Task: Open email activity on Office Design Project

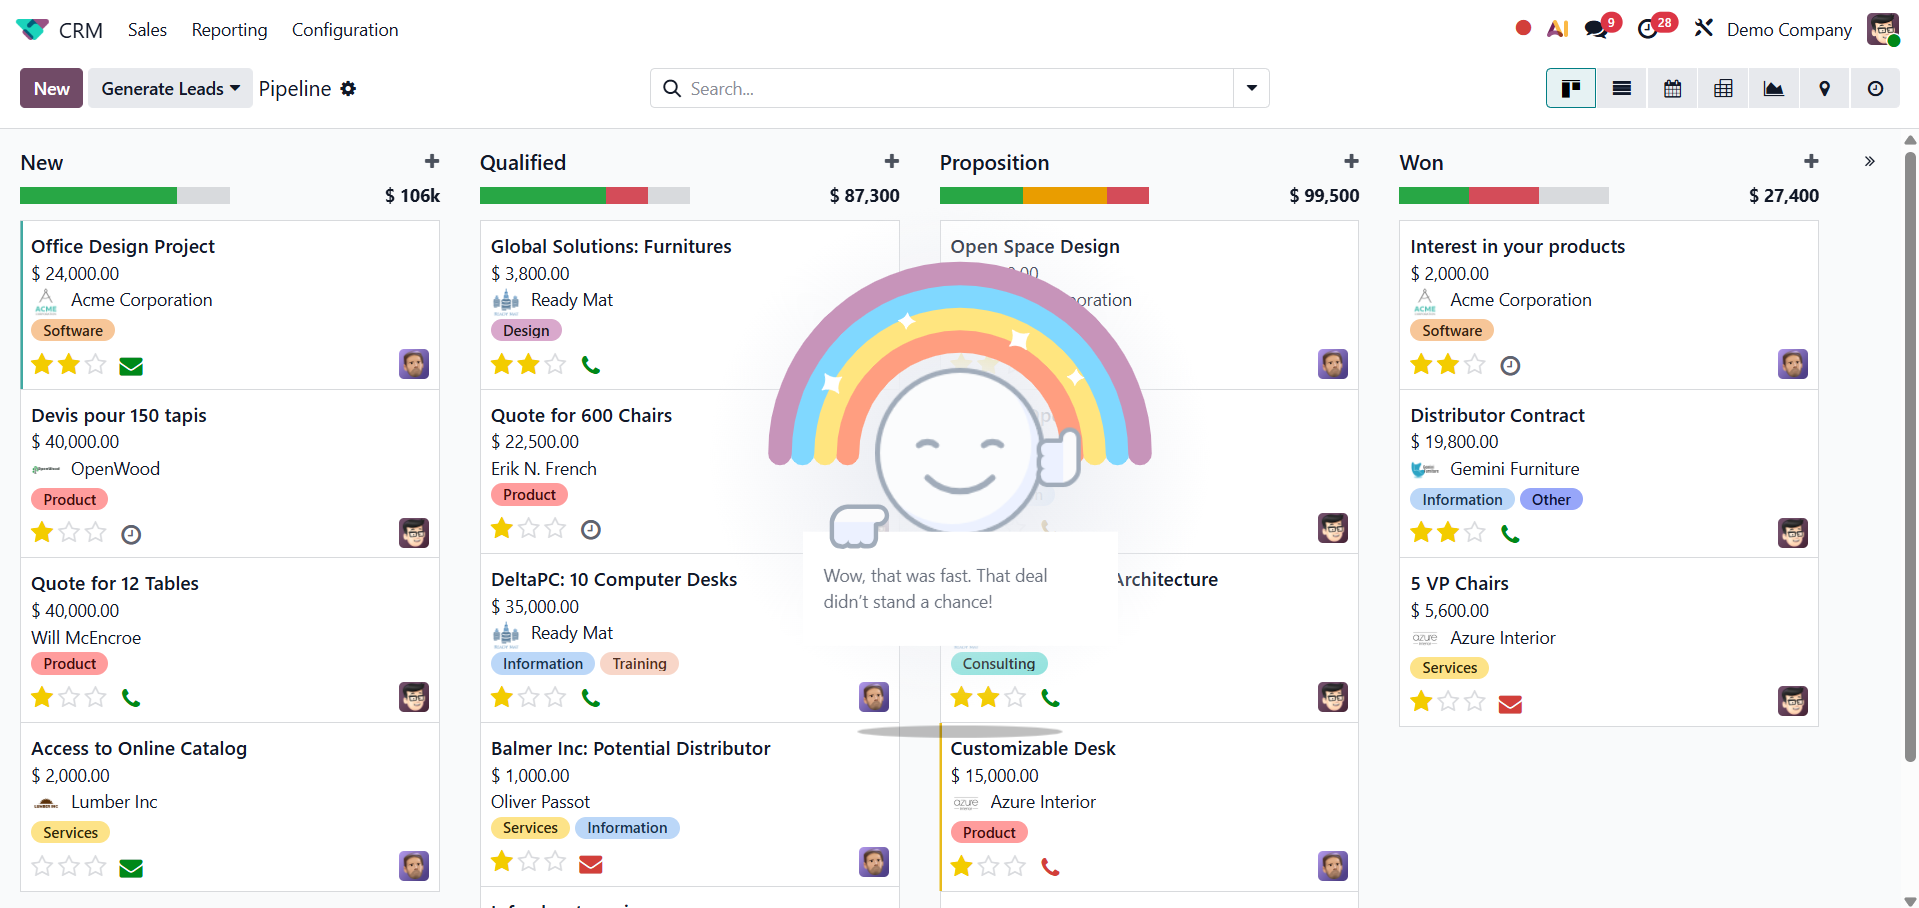Action: [x=131, y=366]
